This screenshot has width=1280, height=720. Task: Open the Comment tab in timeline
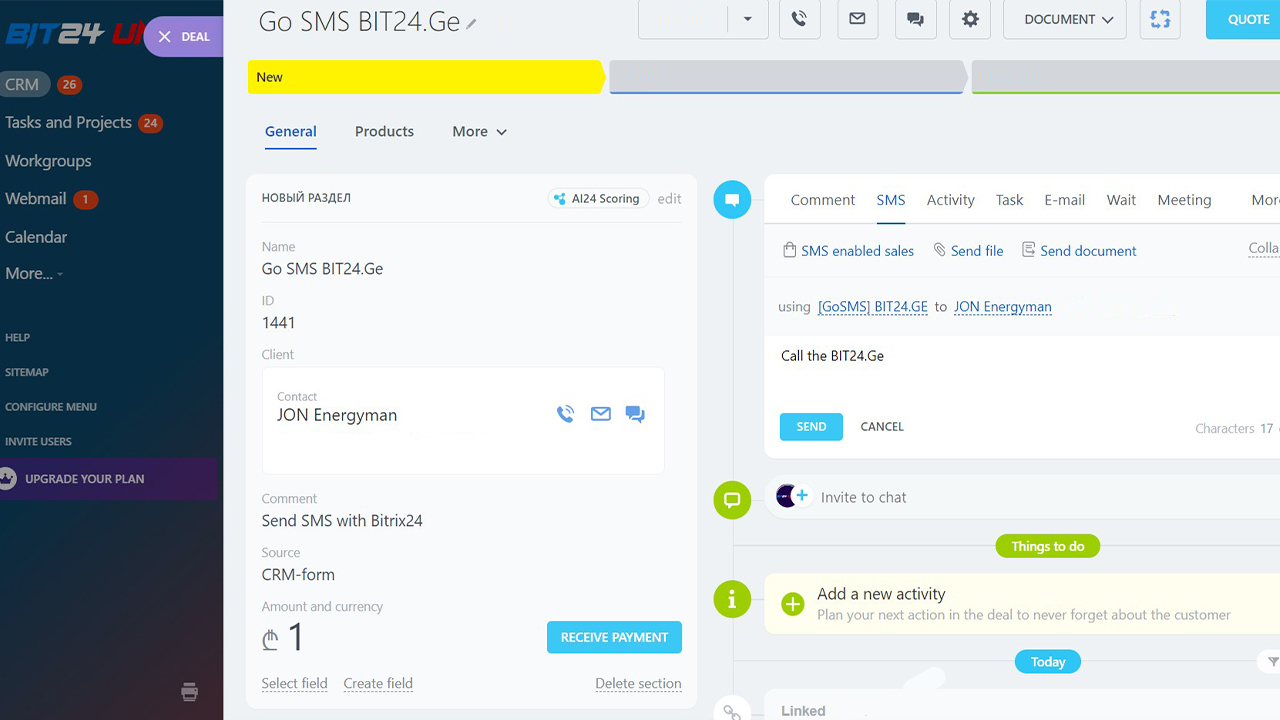pyautogui.click(x=822, y=200)
